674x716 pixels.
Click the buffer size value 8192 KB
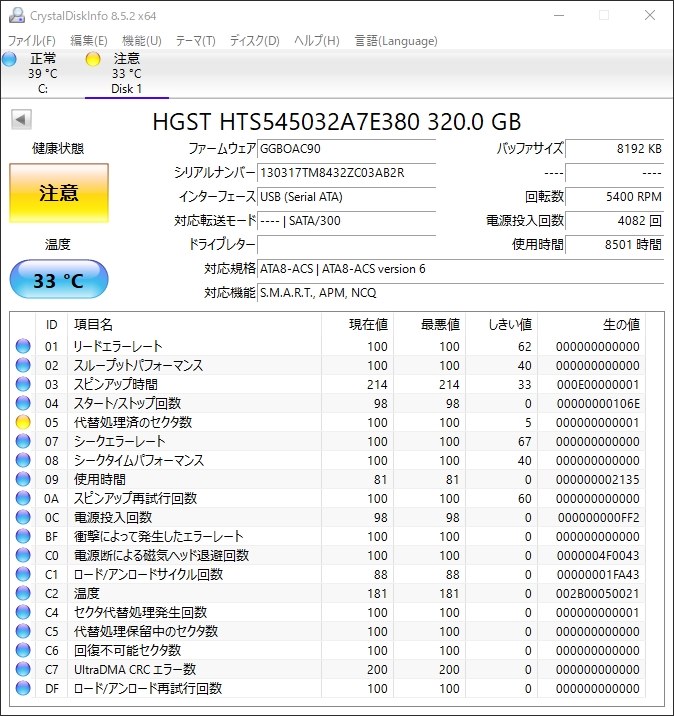coord(615,149)
